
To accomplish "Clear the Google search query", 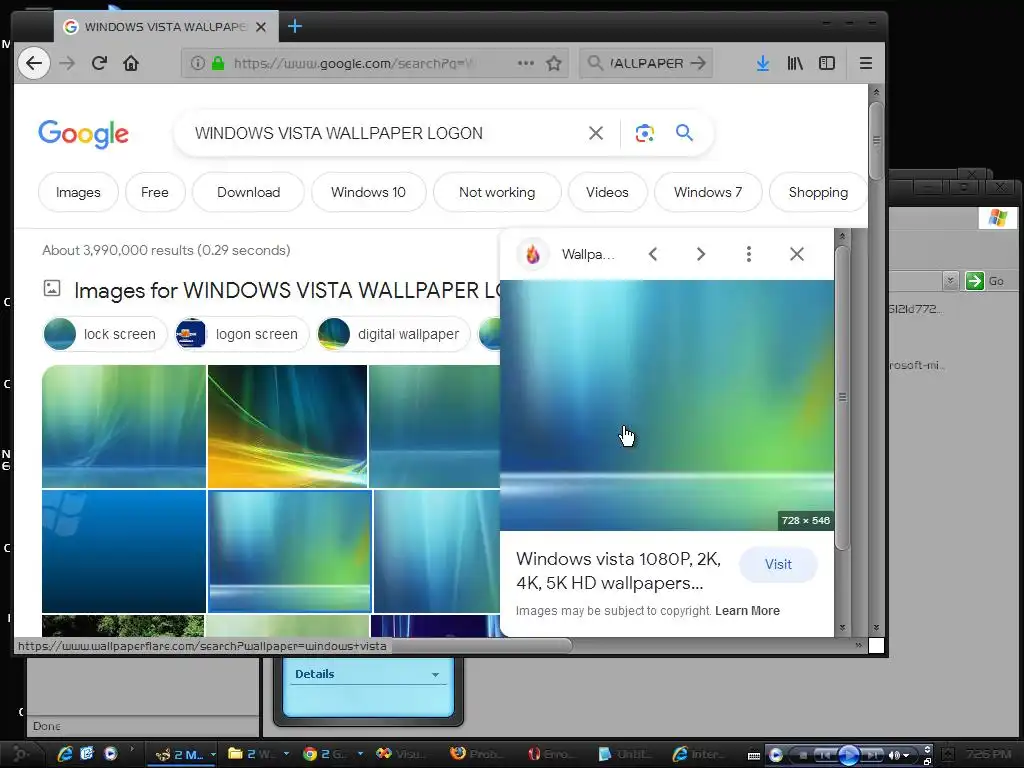I will [596, 133].
